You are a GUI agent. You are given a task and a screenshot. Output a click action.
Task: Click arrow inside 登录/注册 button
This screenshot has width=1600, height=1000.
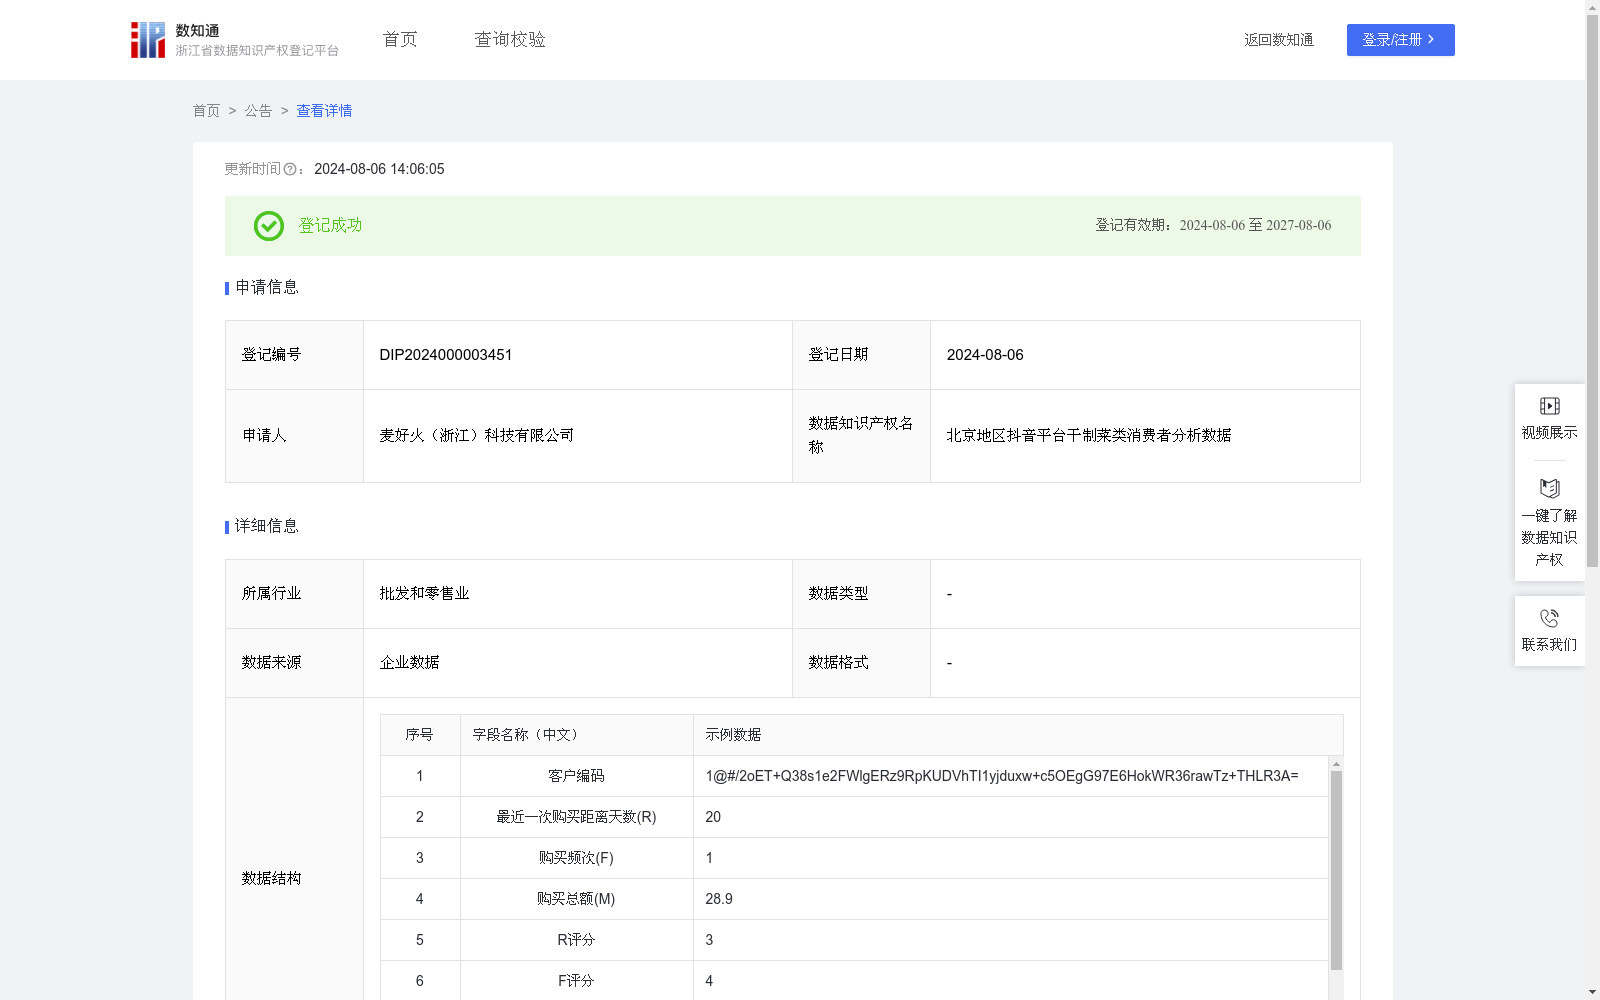1432,40
